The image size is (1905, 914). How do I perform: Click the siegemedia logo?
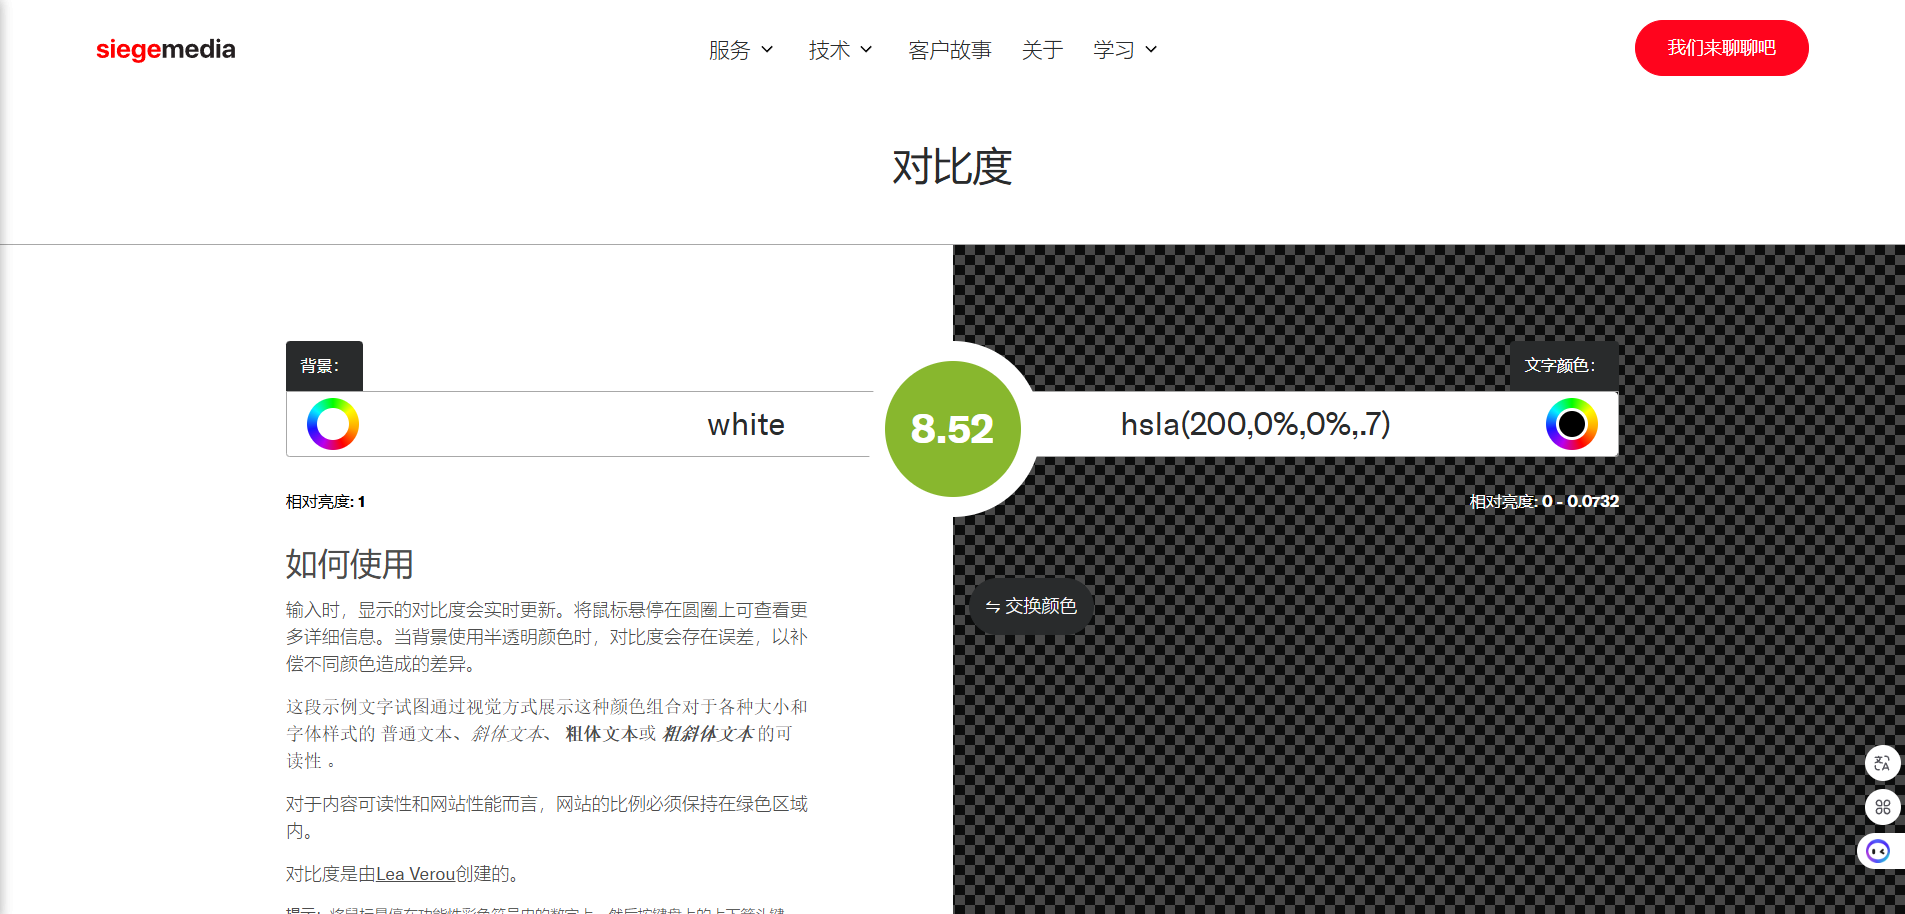click(x=165, y=49)
